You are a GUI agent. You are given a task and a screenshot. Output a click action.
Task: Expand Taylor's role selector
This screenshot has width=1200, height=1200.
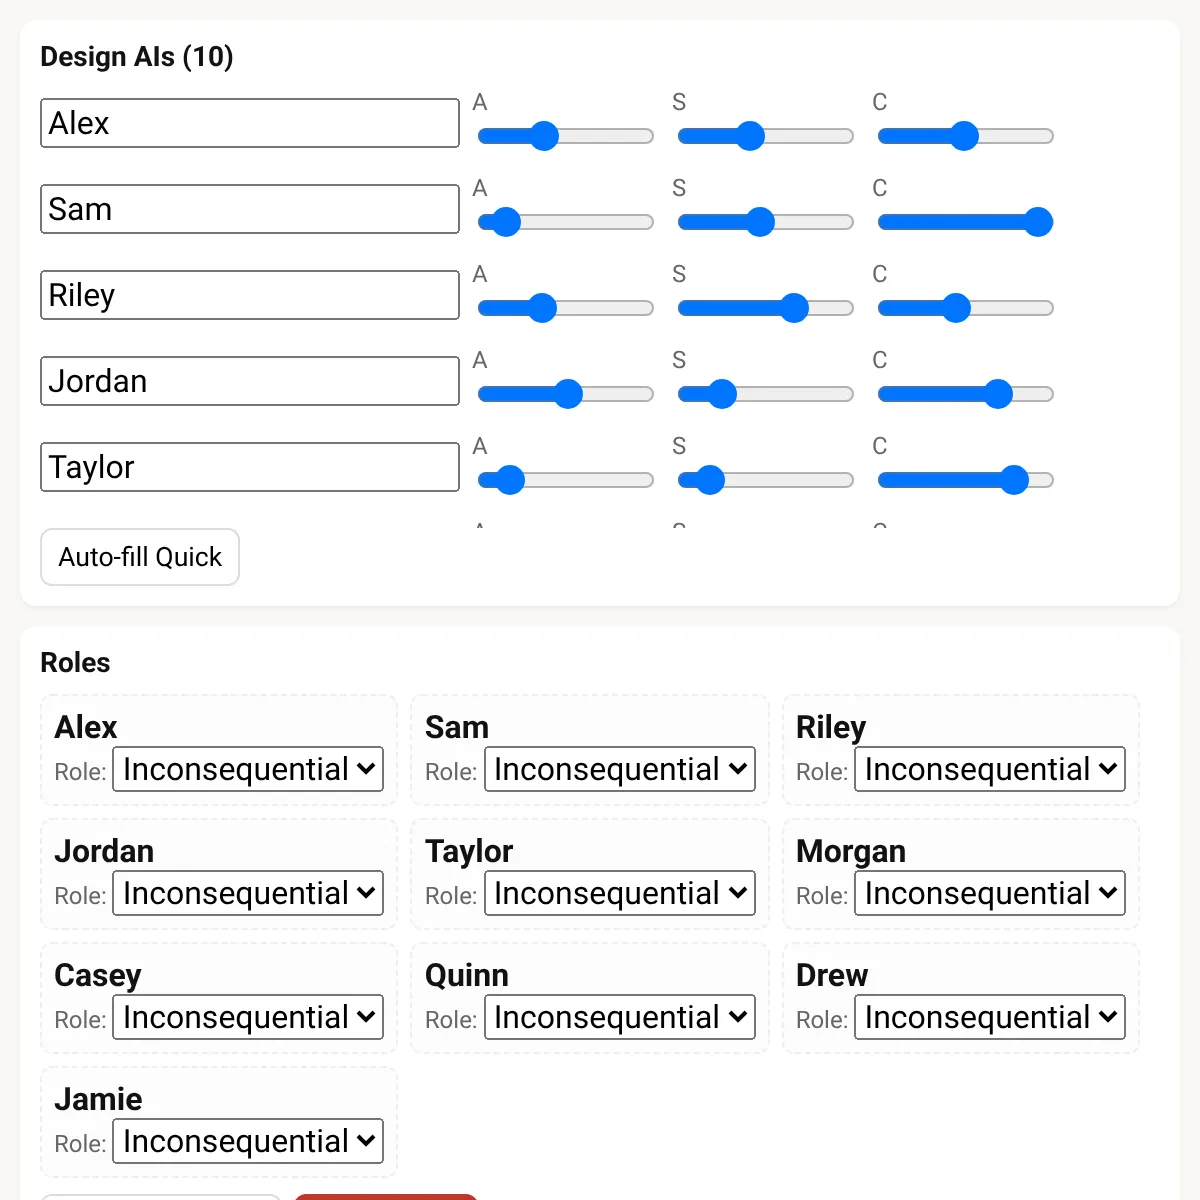coord(619,893)
